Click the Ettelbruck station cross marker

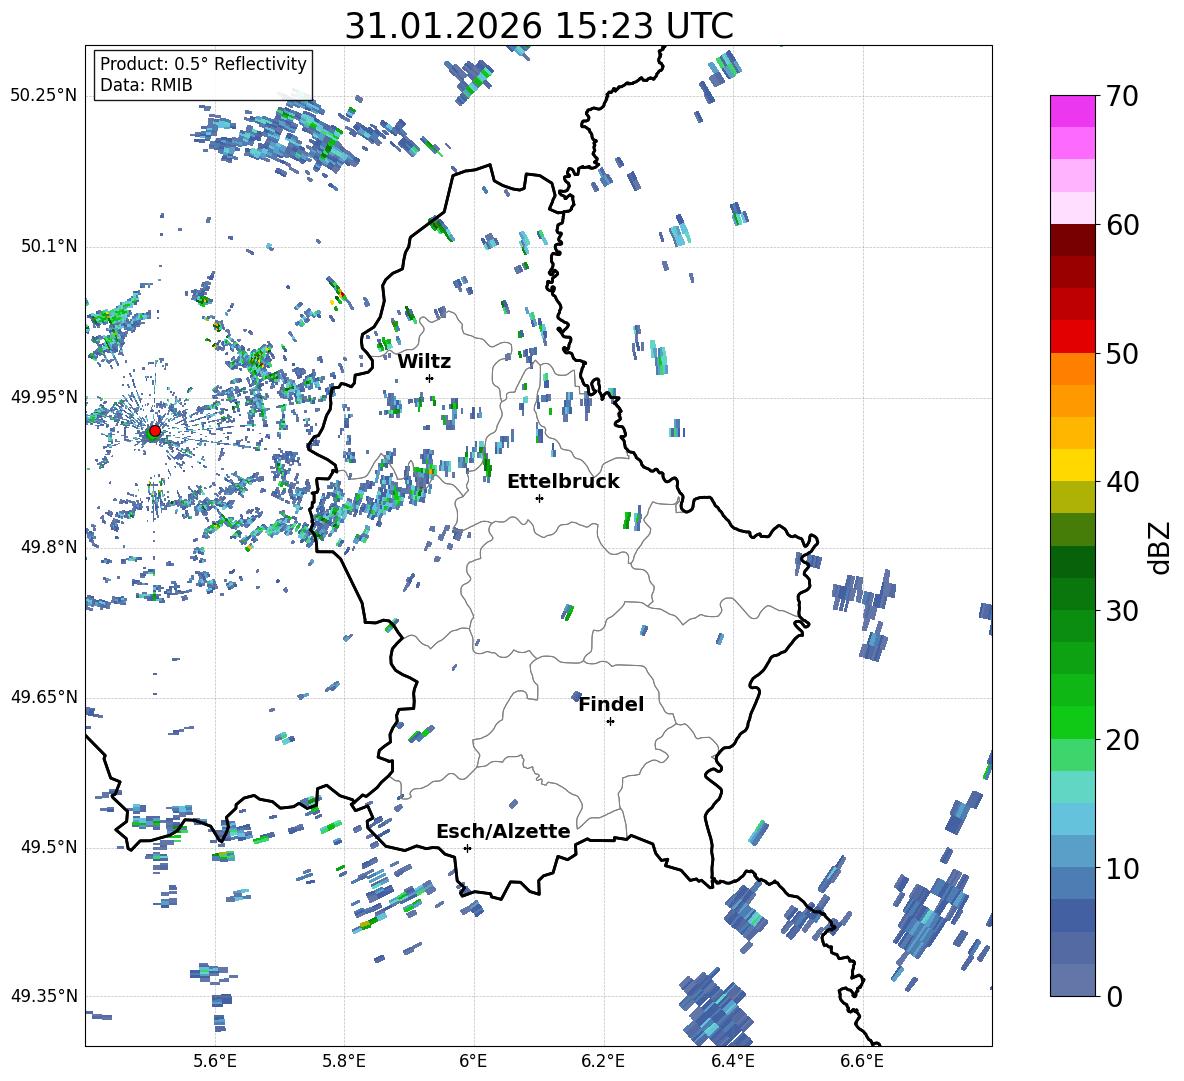point(539,498)
